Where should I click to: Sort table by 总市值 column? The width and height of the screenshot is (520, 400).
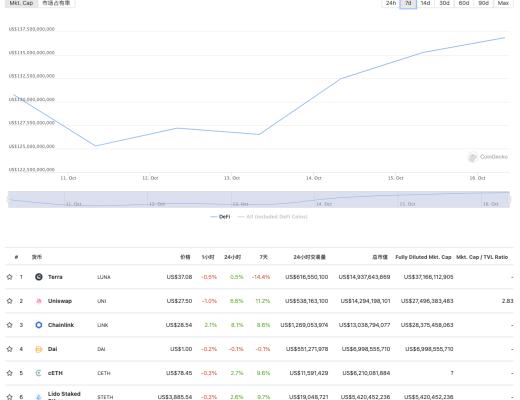tap(380, 257)
